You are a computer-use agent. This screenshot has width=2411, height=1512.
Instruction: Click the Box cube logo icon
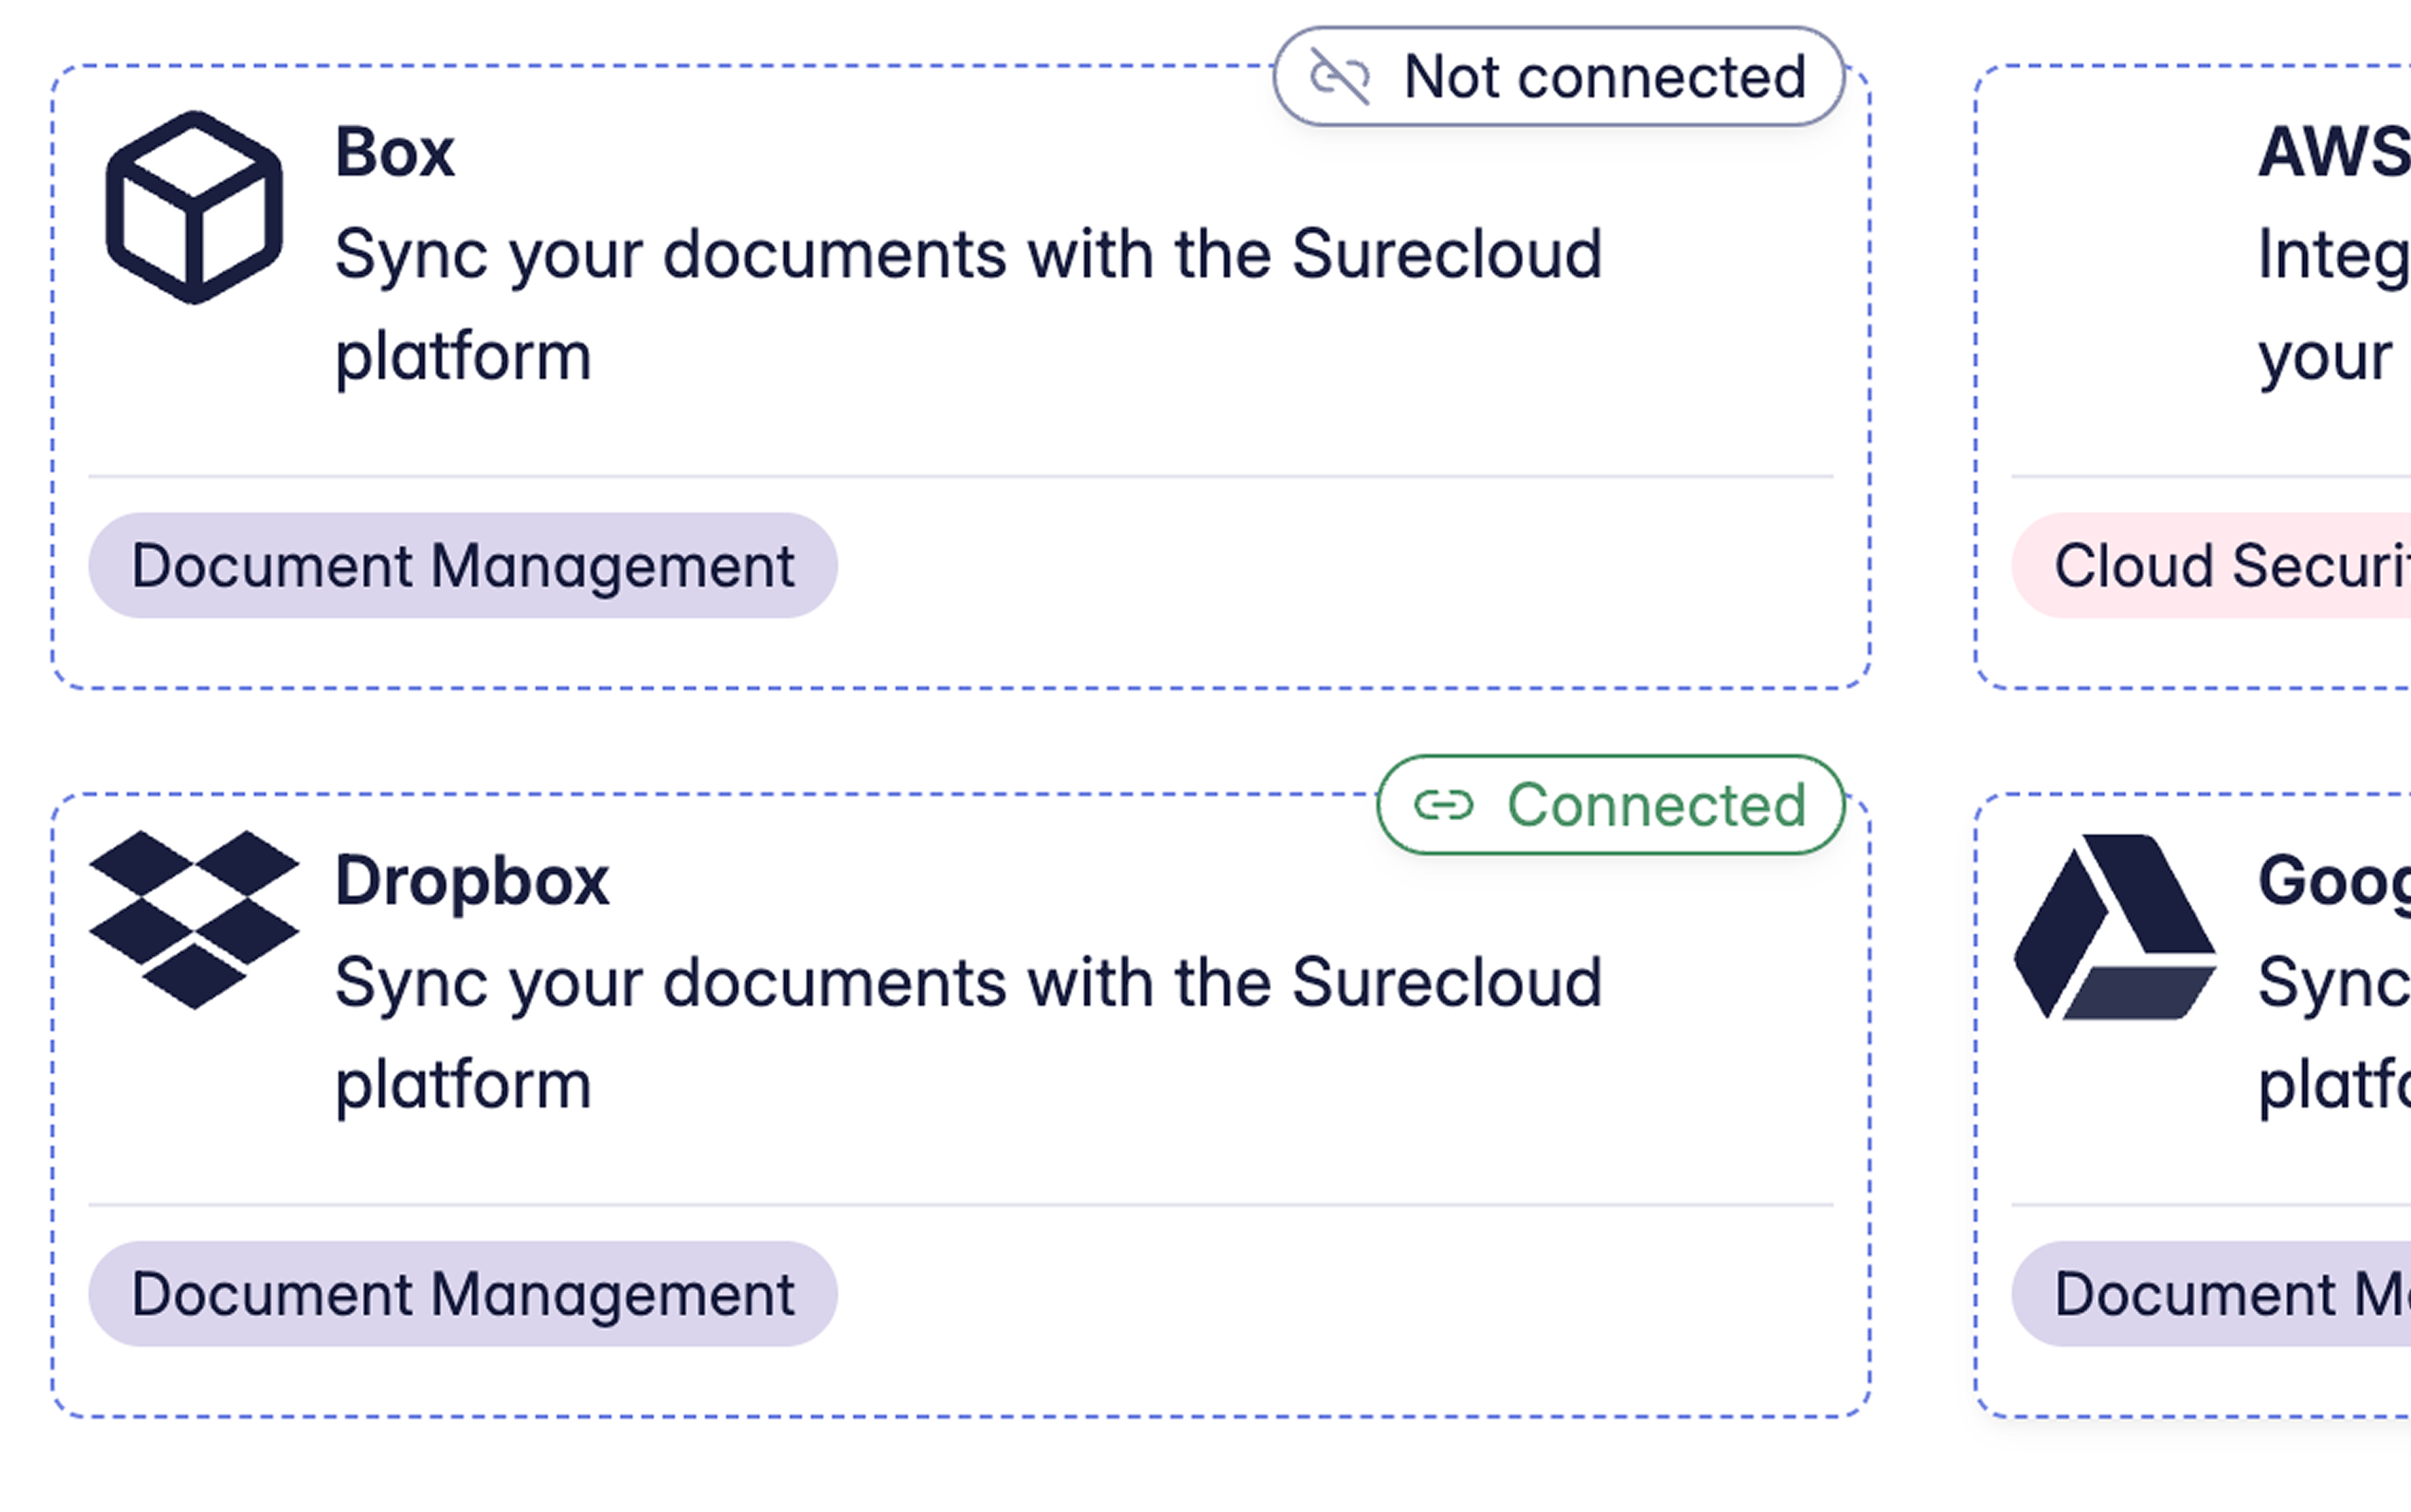194,207
